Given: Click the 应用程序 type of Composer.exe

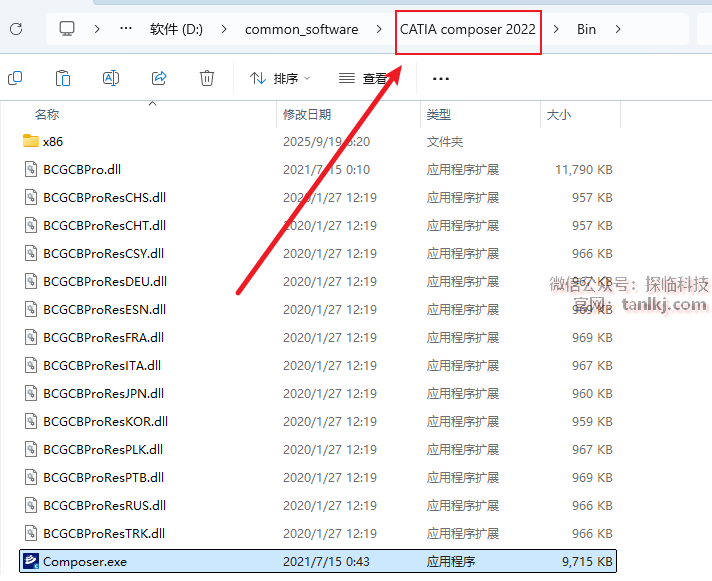Looking at the screenshot, I should (450, 562).
